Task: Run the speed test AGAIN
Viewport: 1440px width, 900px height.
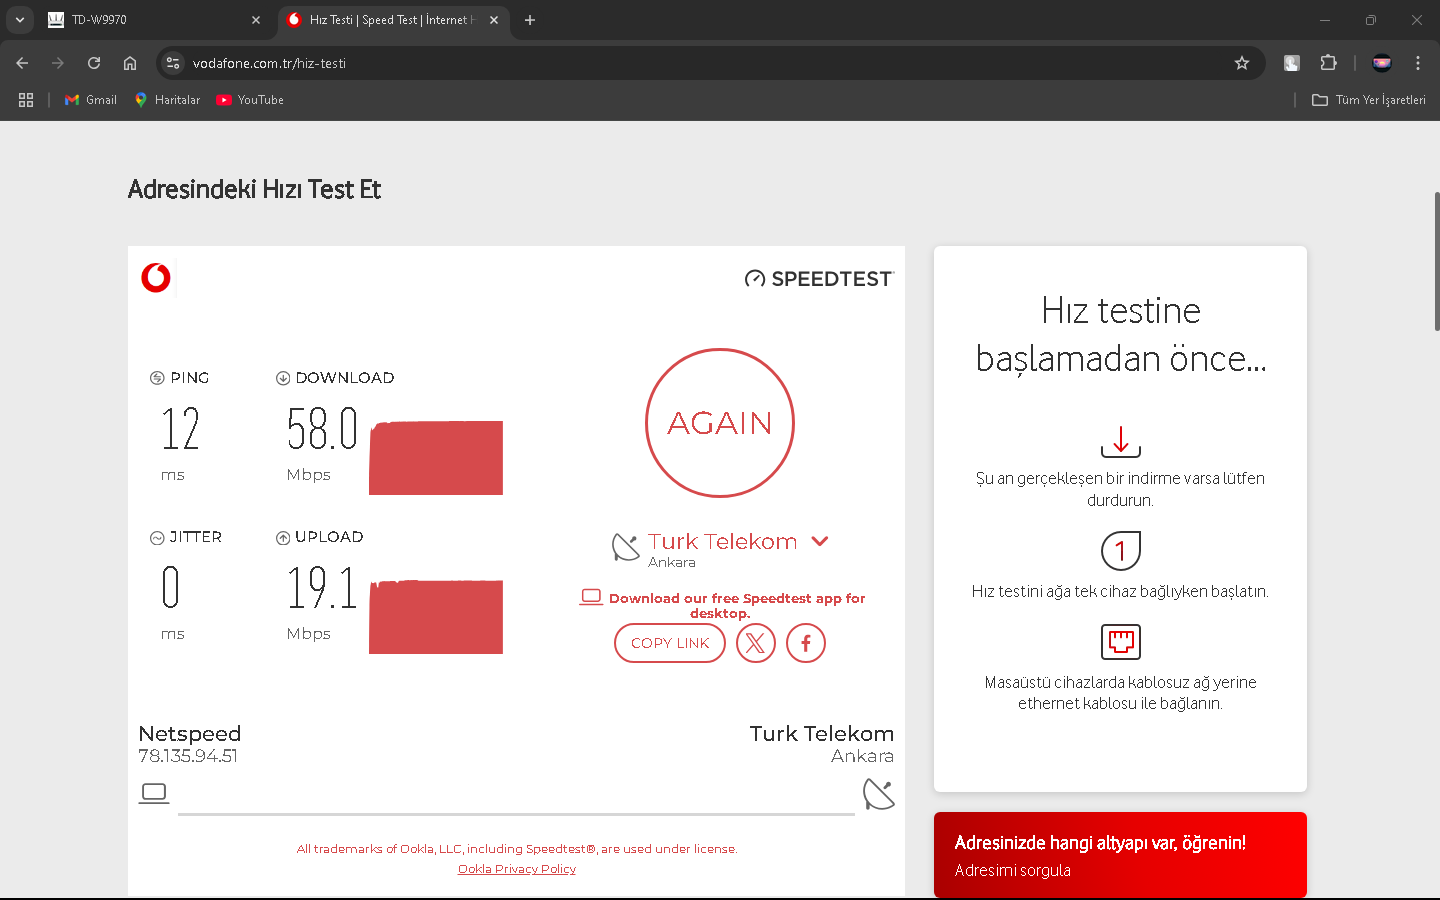Action: click(720, 423)
